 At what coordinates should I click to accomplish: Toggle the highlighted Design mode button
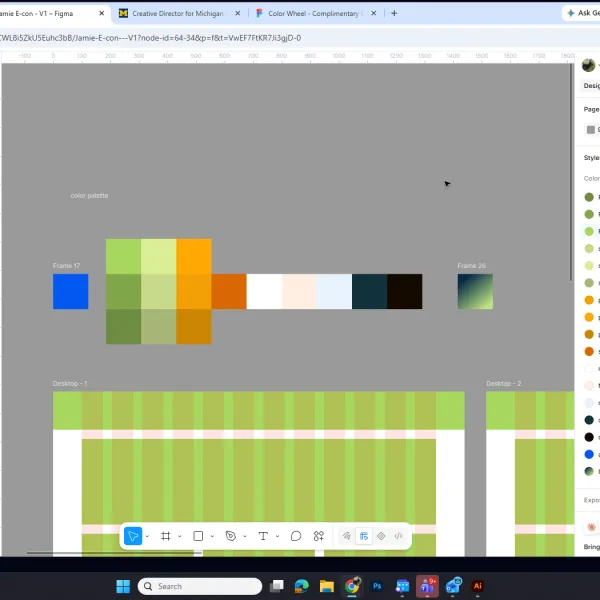[364, 536]
